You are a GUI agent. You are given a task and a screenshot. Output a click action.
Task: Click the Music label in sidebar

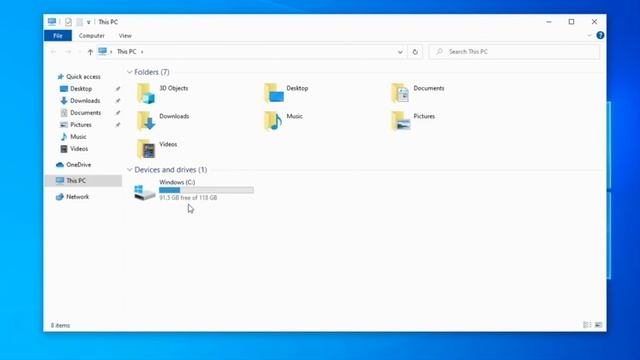coord(78,137)
